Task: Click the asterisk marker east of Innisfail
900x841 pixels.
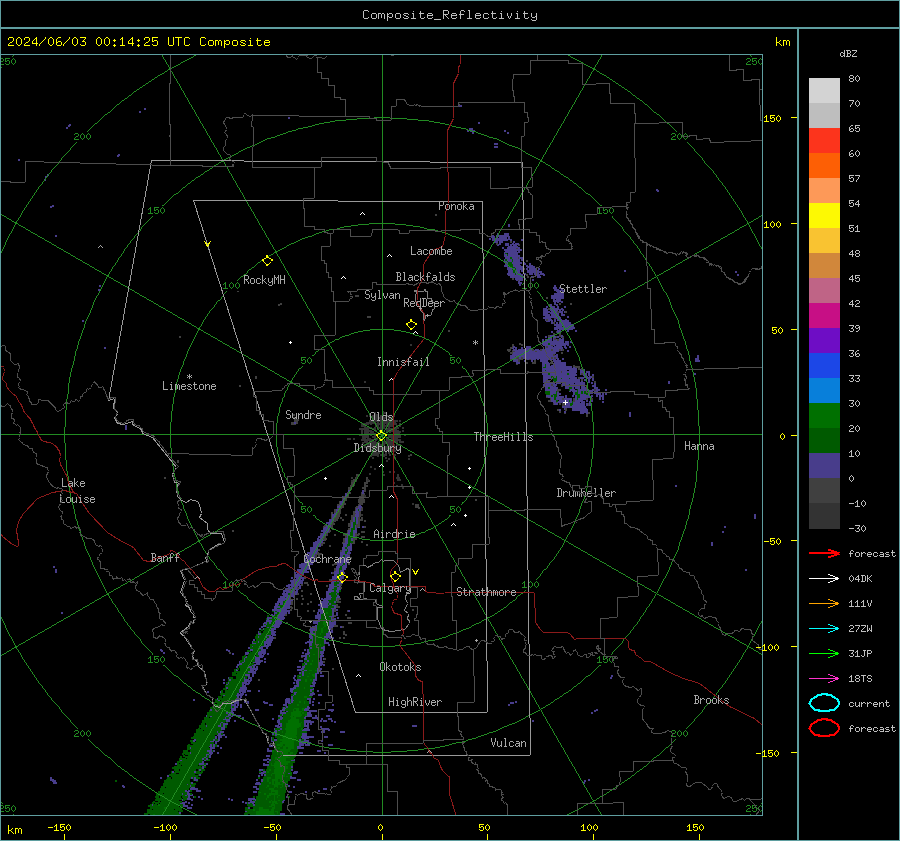Action: [x=475, y=343]
